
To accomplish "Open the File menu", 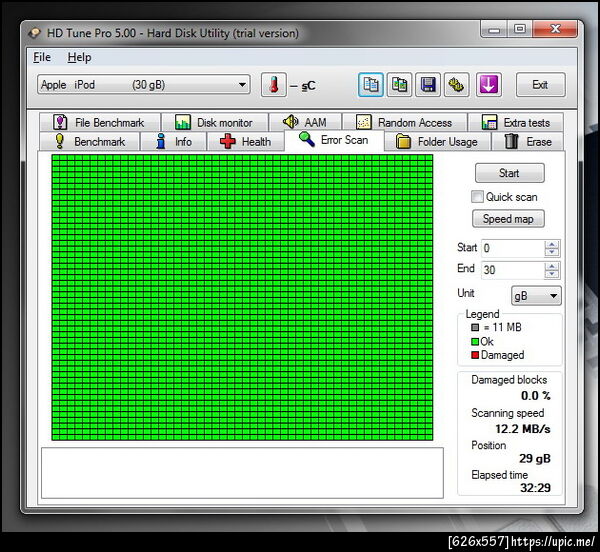I will 42,57.
